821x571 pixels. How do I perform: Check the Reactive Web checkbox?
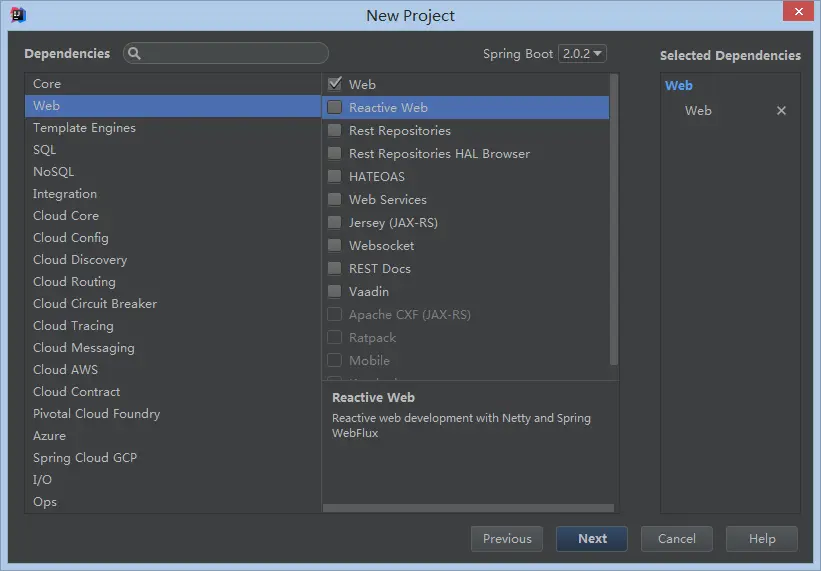335,107
